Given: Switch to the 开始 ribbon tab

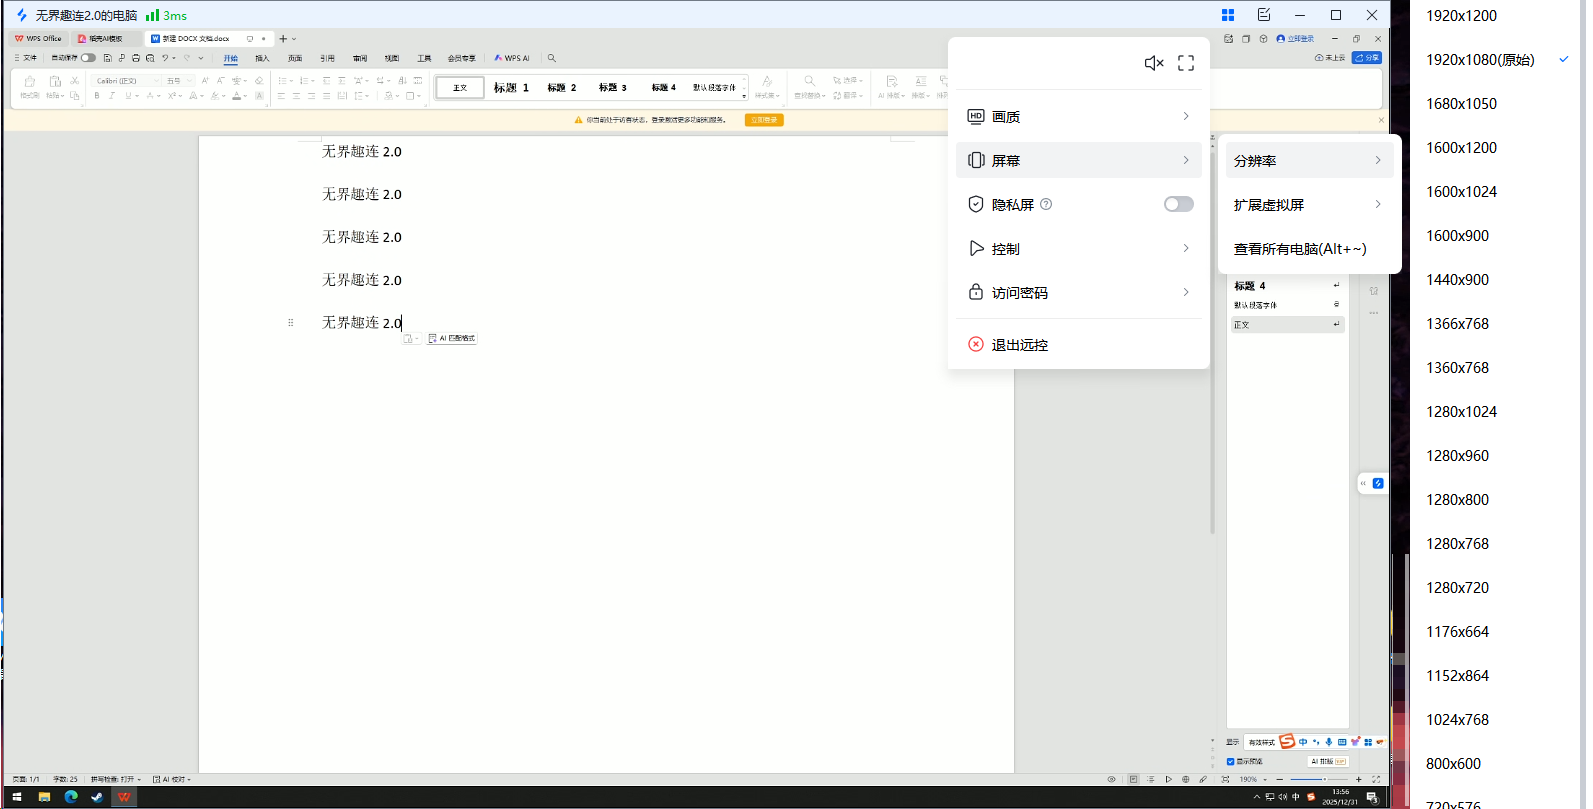Looking at the screenshot, I should tap(231, 58).
